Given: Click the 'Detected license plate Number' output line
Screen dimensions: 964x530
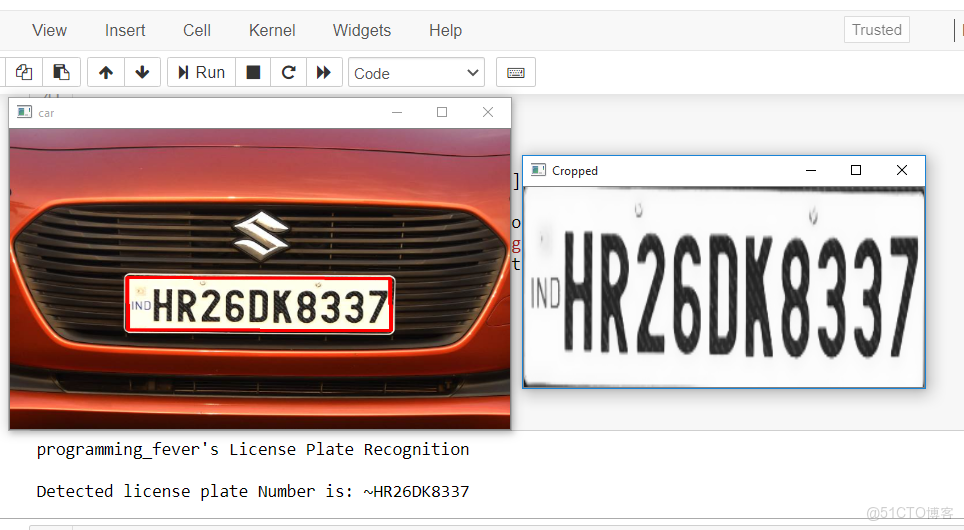Looking at the screenshot, I should pos(253,491).
